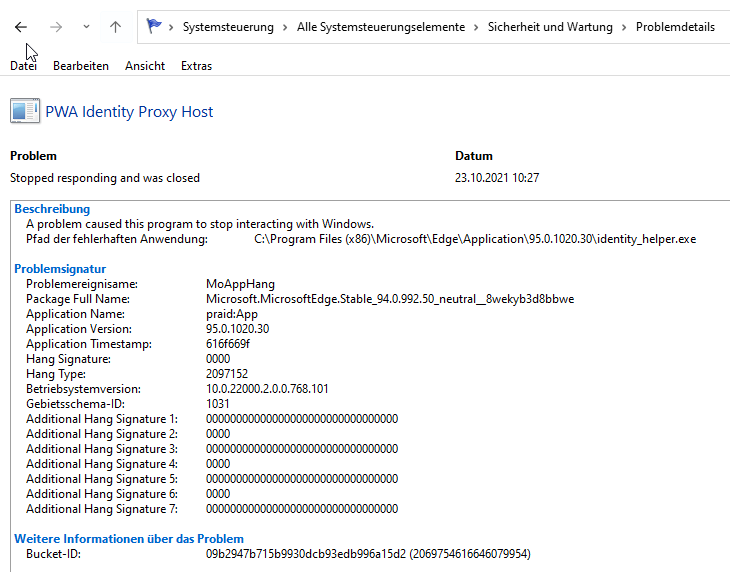Image resolution: width=730 pixels, height=572 pixels.
Task: Expand chevron after Alle Systemsteuerungselemente
Action: pyautogui.click(x=476, y=27)
